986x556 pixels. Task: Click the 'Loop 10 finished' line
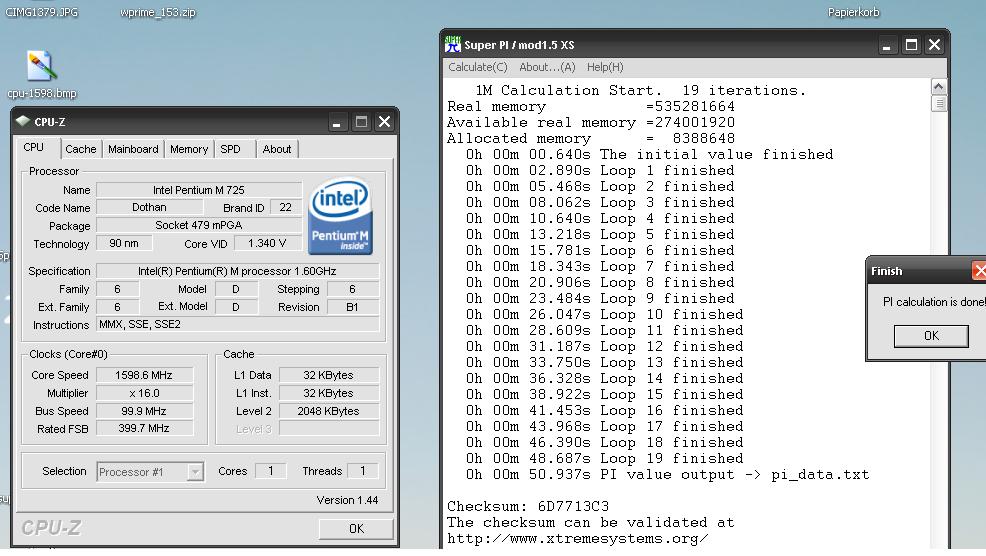pyautogui.click(x=604, y=314)
